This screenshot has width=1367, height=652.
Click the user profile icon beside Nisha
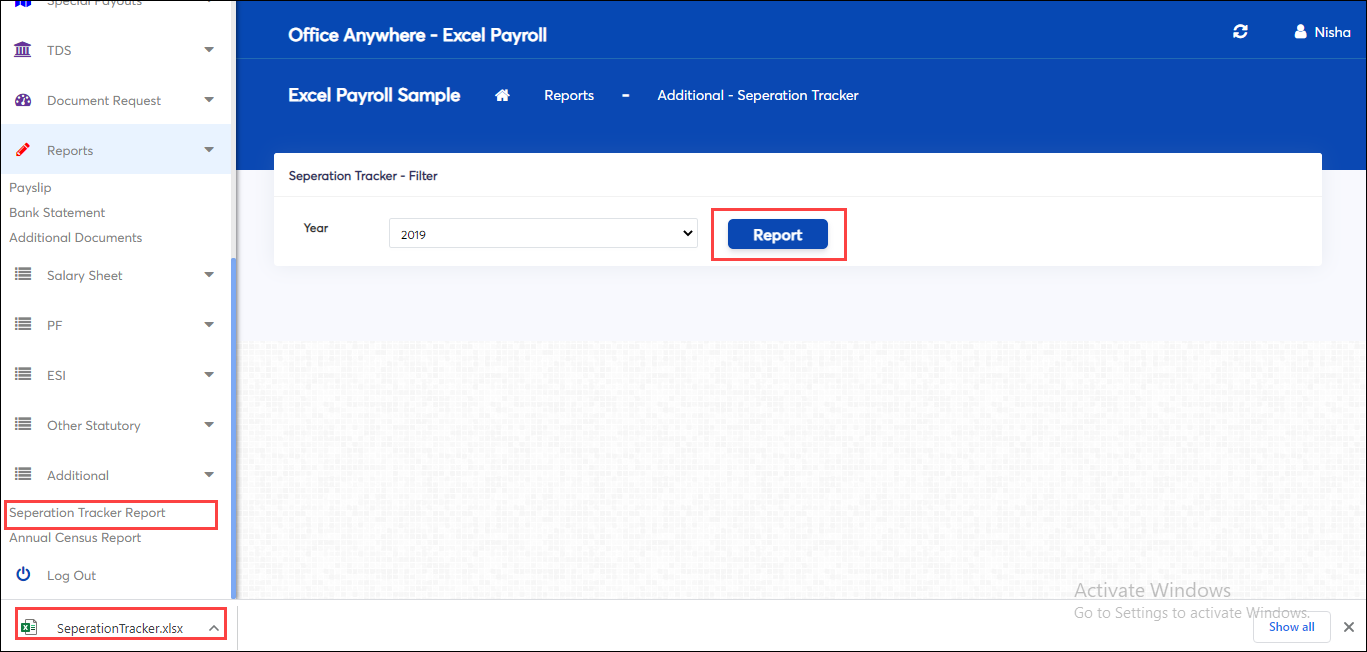(x=1300, y=32)
